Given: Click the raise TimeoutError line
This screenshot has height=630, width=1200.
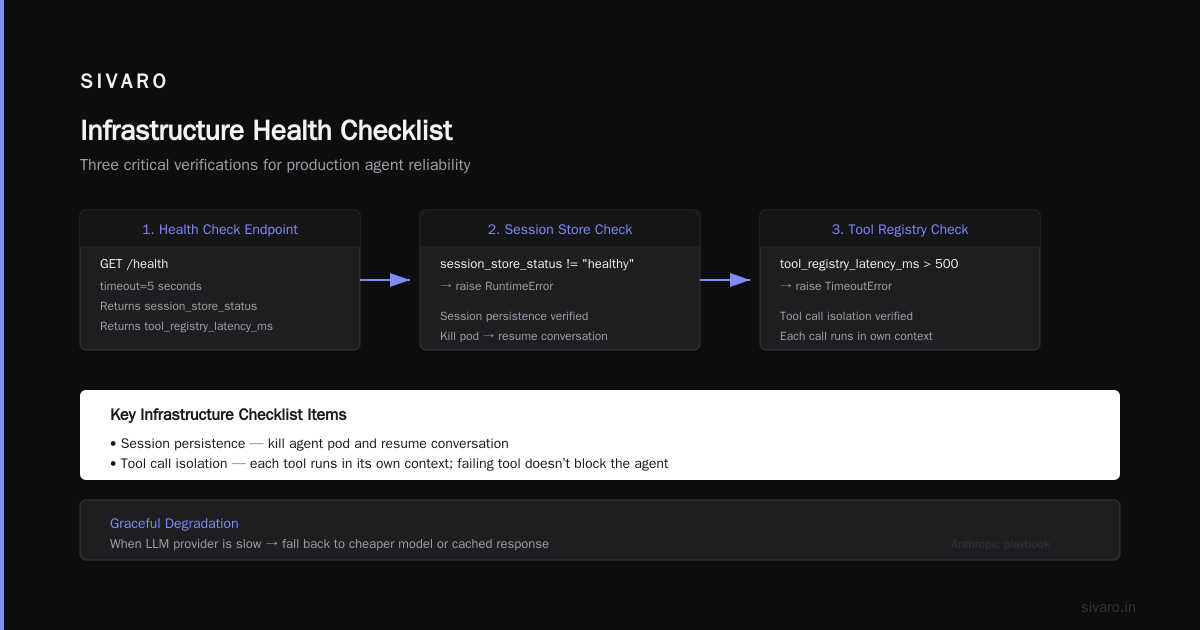Looking at the screenshot, I should pyautogui.click(x=836, y=286).
